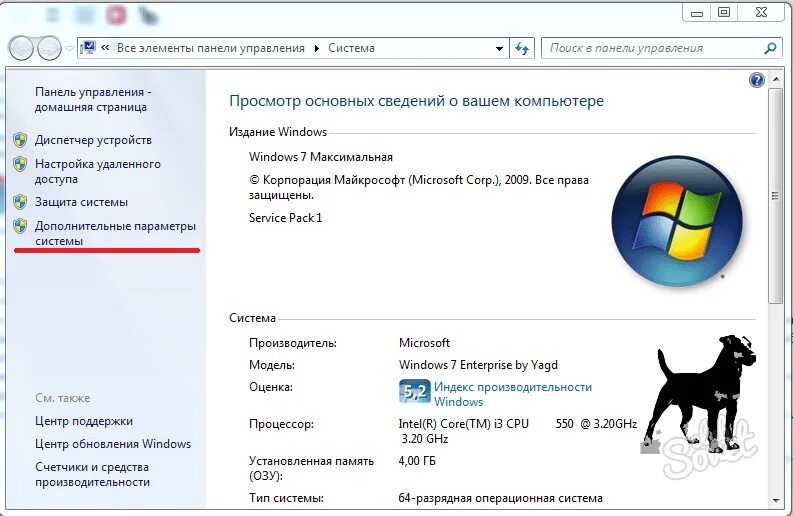Open 'Защита системы' link
The height and width of the screenshot is (516, 793).
tap(81, 202)
